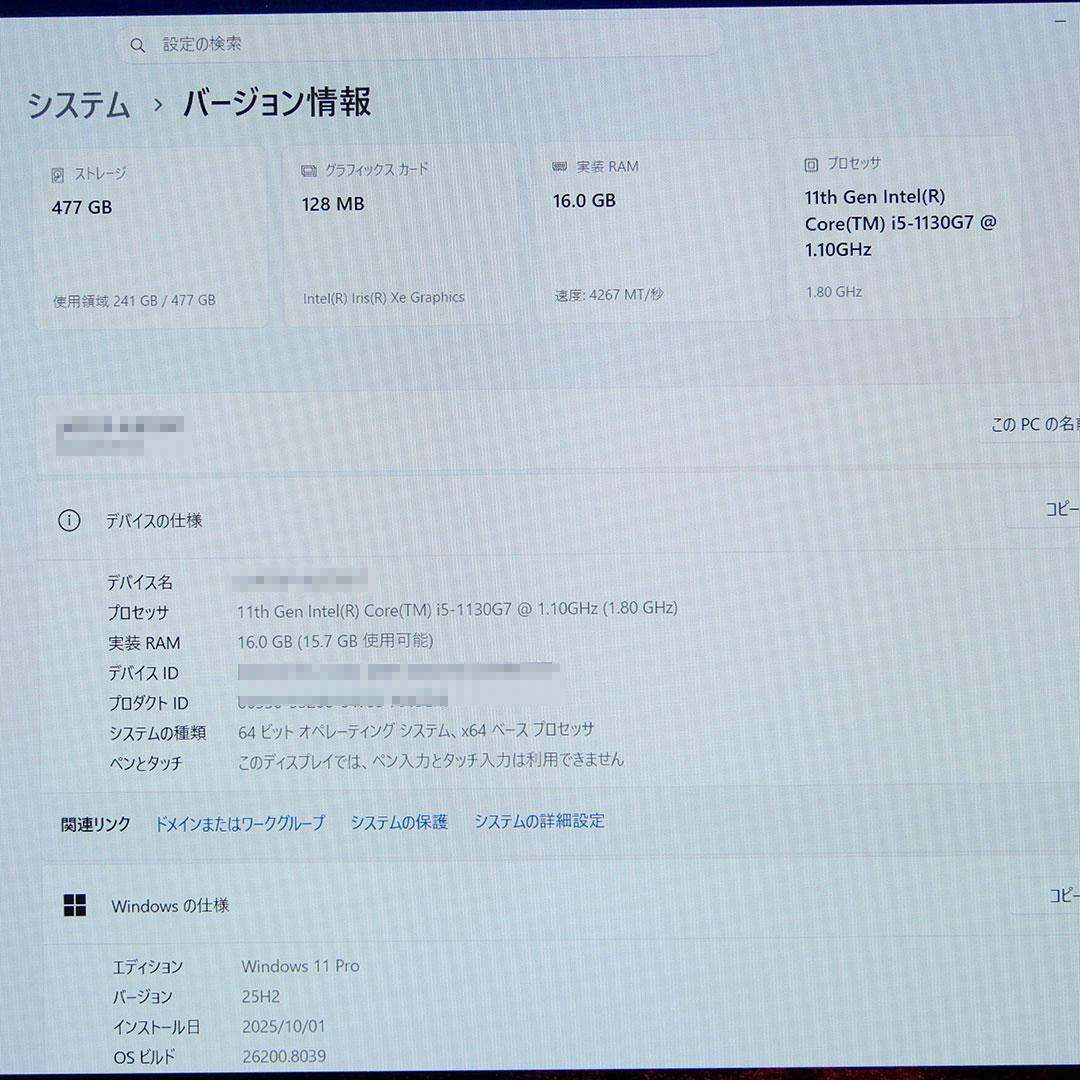Select ペンとタッチ row value text
Screen dimensions: 1080x1080
(431, 760)
